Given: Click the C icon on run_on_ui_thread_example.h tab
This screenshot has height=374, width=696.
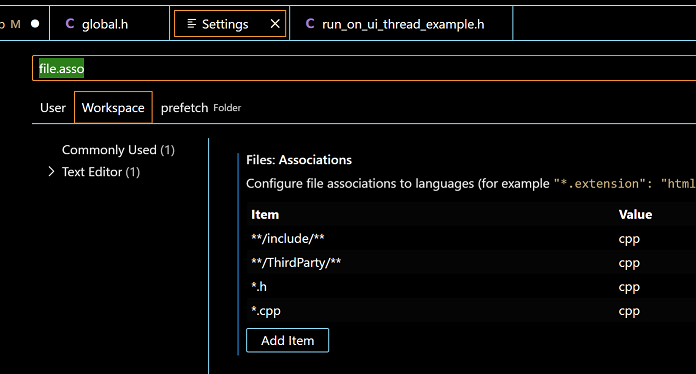Looking at the screenshot, I should point(310,24).
